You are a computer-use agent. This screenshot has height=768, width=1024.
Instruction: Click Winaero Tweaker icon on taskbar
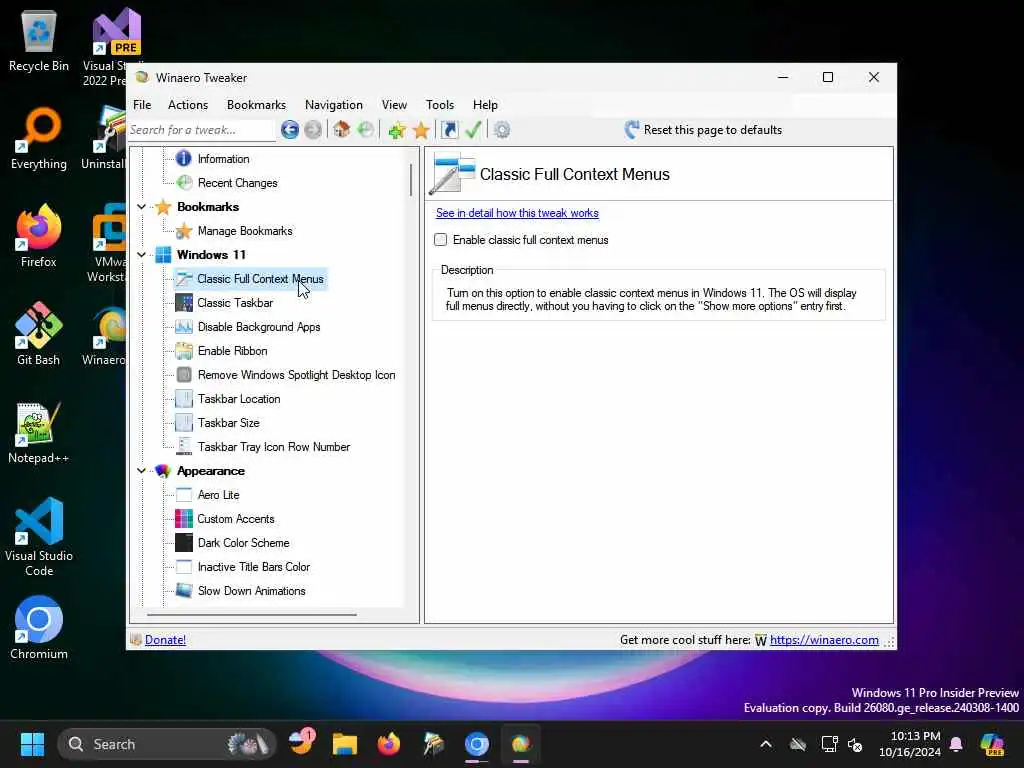coord(520,744)
